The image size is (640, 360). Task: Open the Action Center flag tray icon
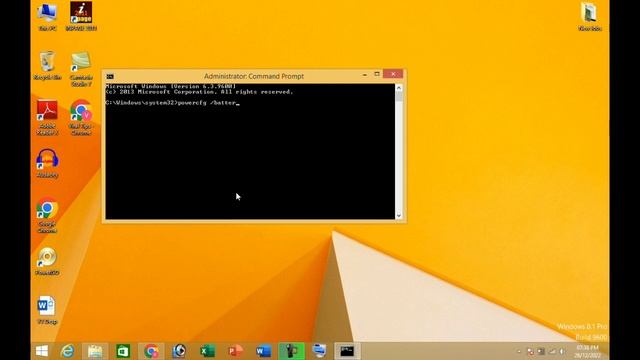coord(530,351)
